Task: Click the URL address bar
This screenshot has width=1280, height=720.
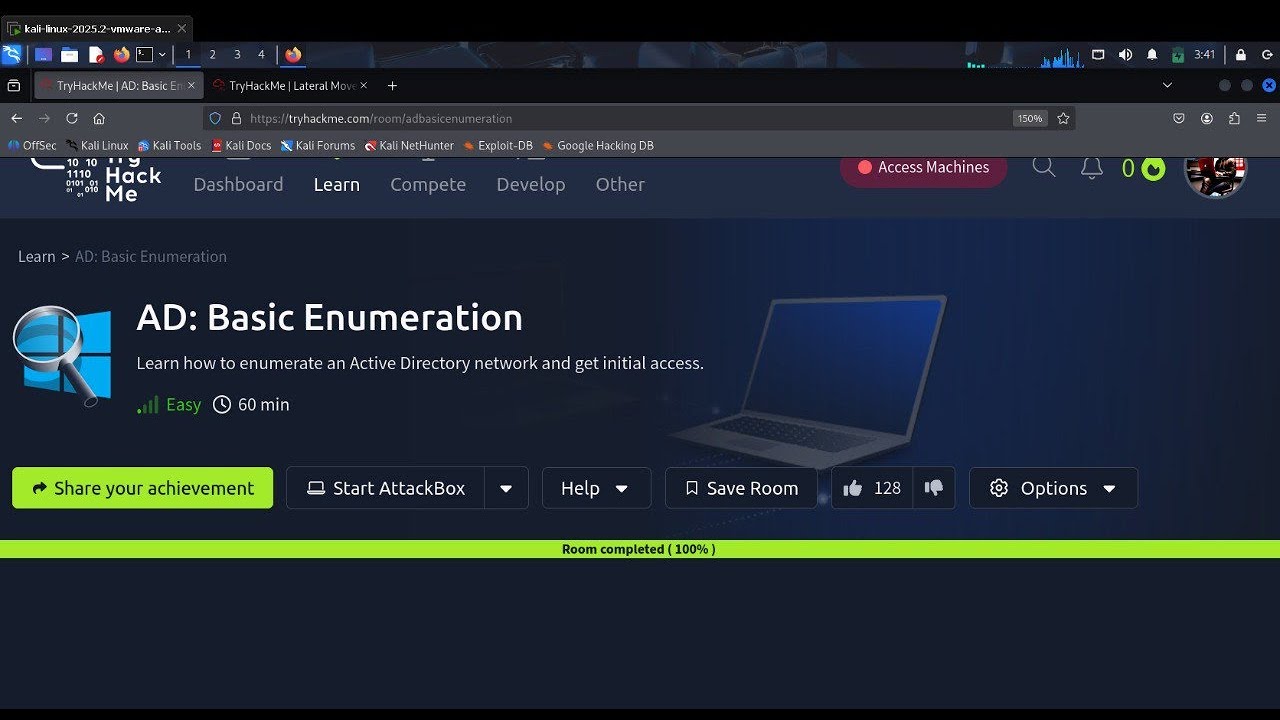Action: click(x=640, y=118)
